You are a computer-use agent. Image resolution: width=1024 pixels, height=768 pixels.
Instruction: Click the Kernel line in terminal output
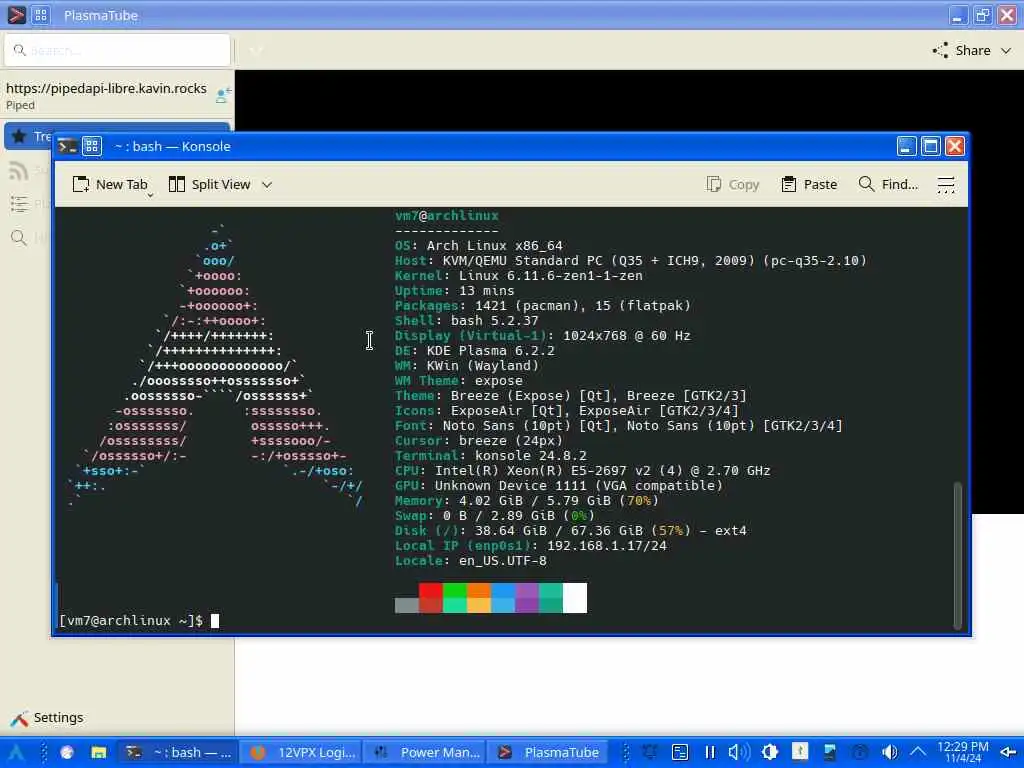519,276
